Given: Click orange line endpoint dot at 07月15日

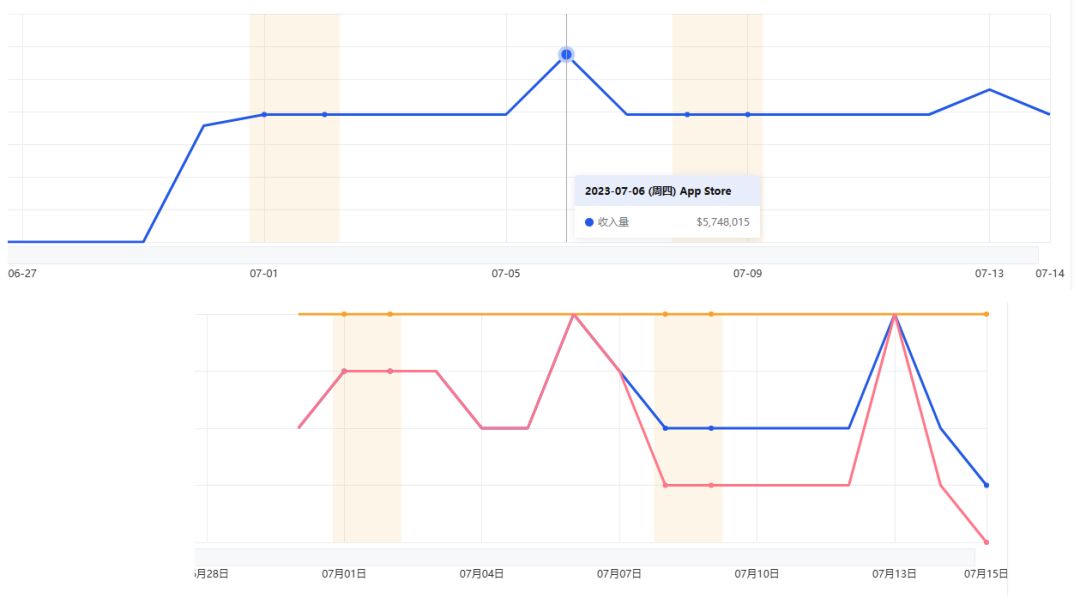Looking at the screenshot, I should point(986,314).
